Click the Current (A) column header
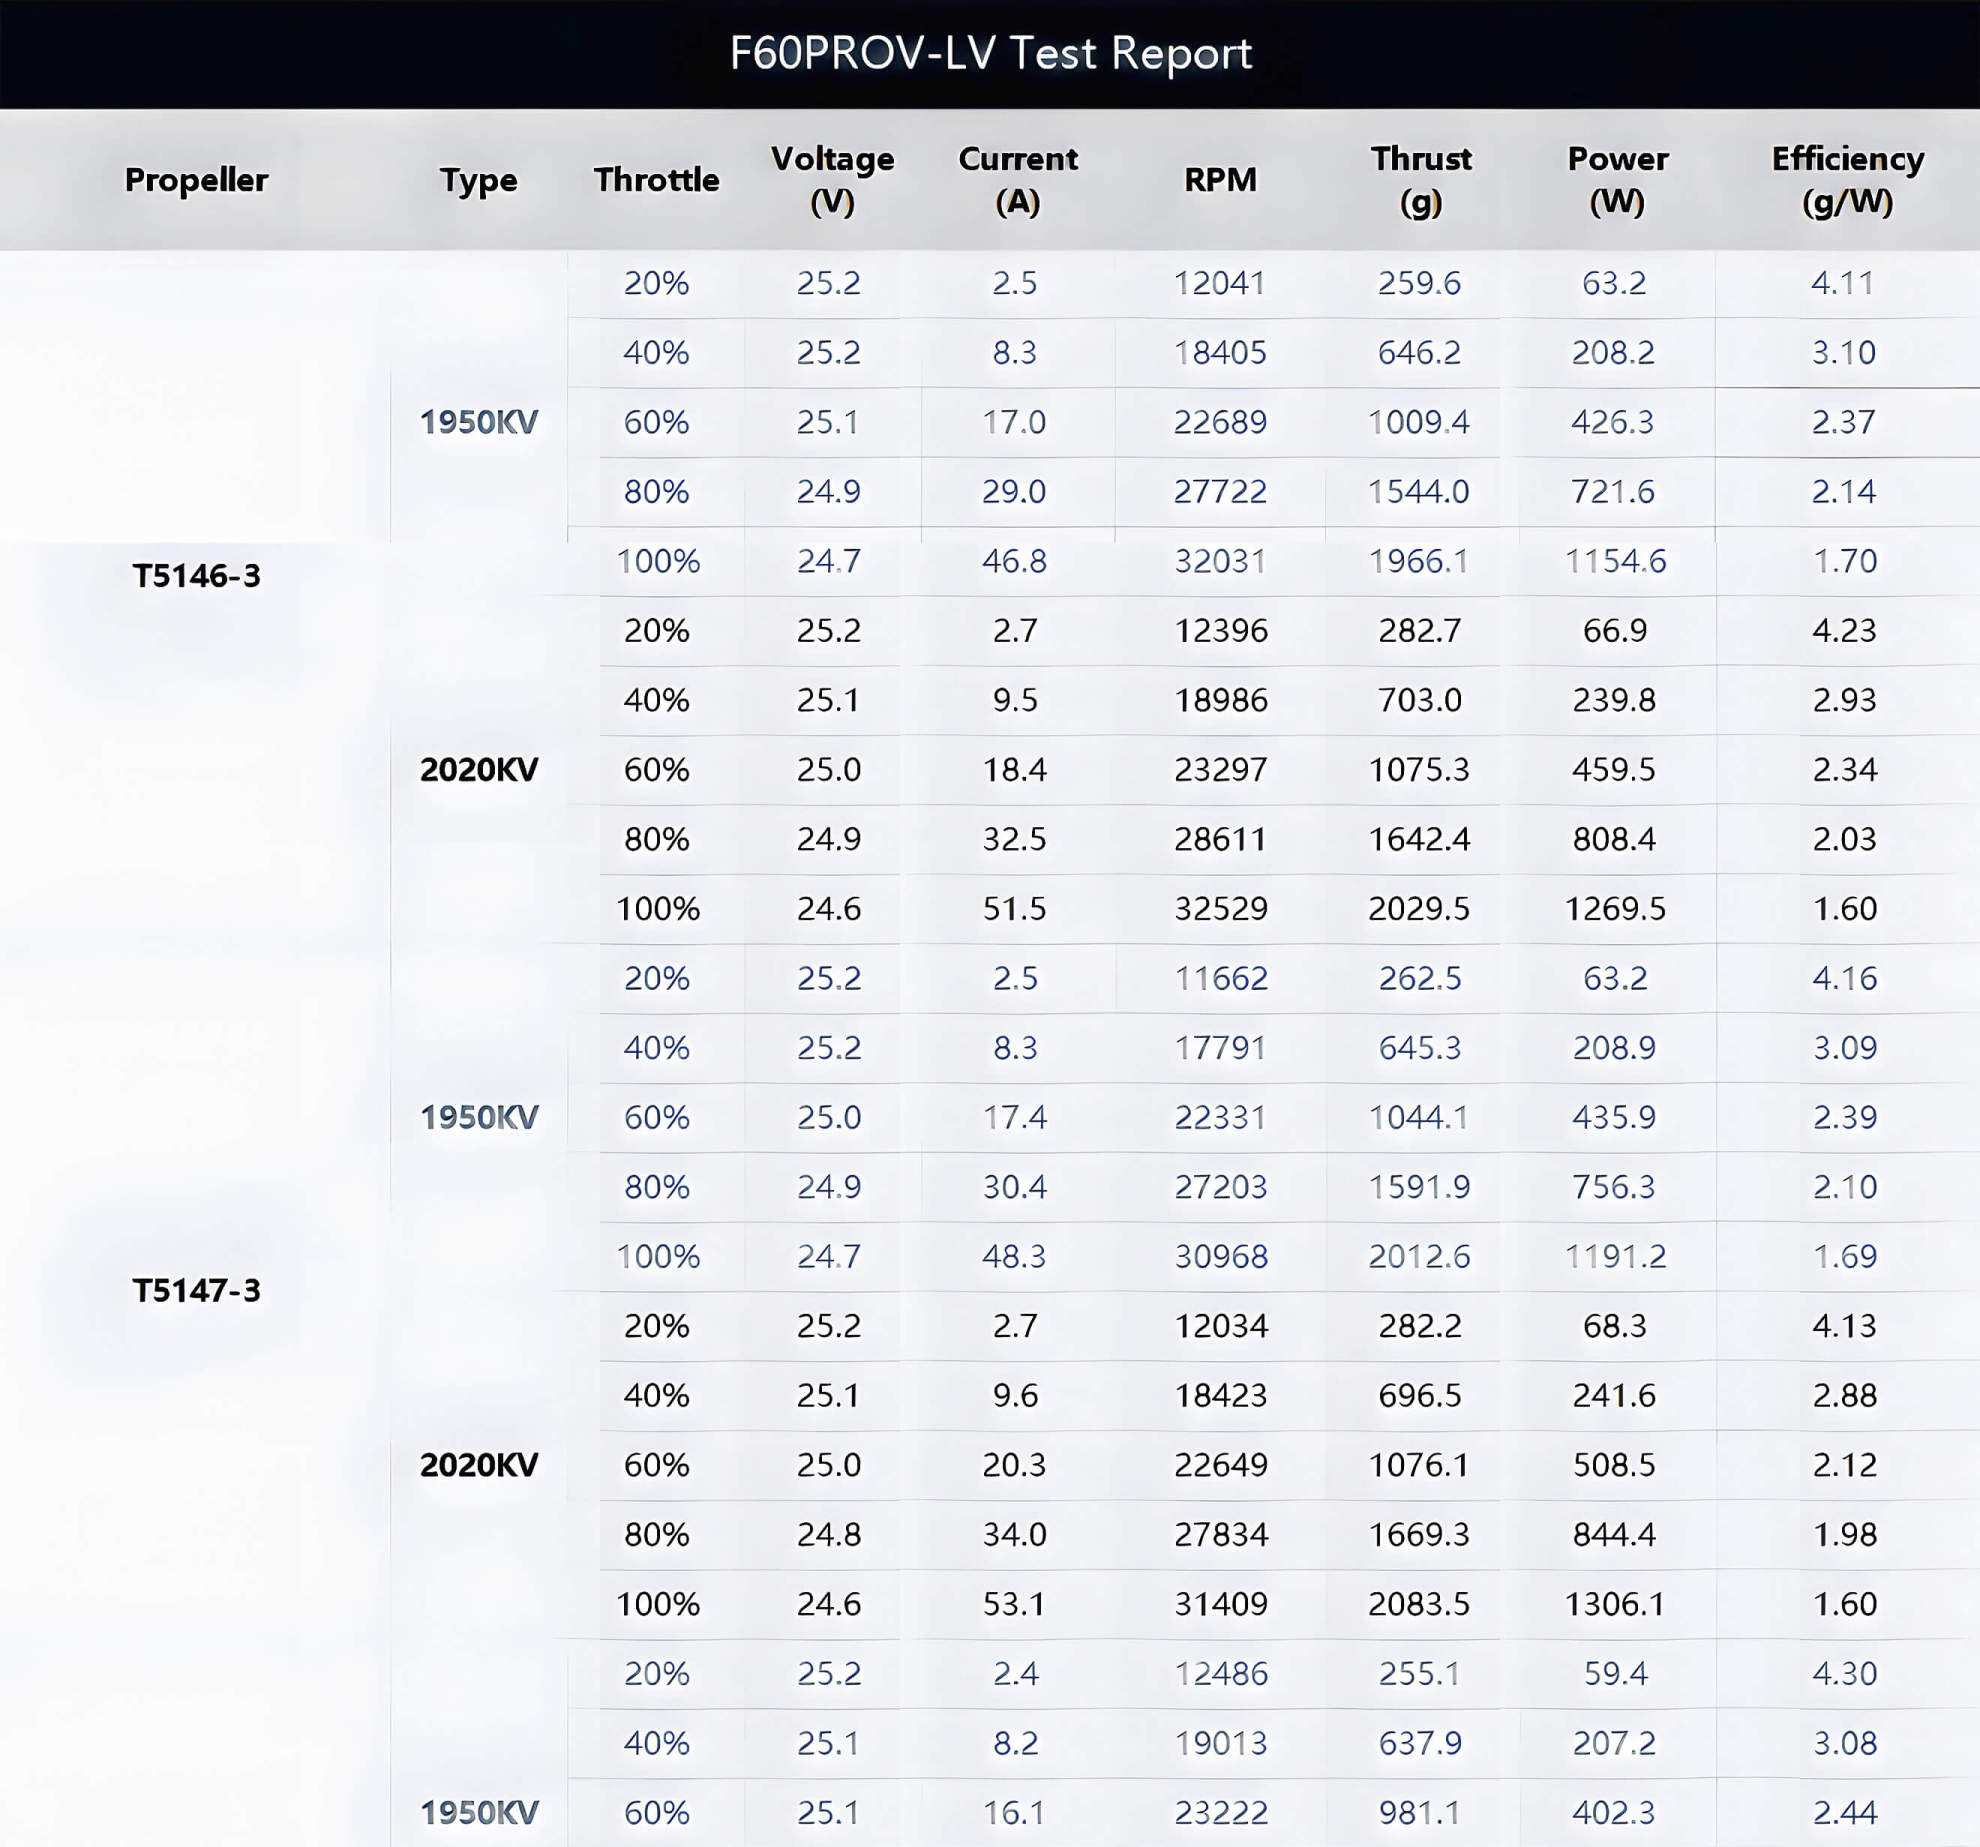1980x1847 pixels. click(1017, 180)
